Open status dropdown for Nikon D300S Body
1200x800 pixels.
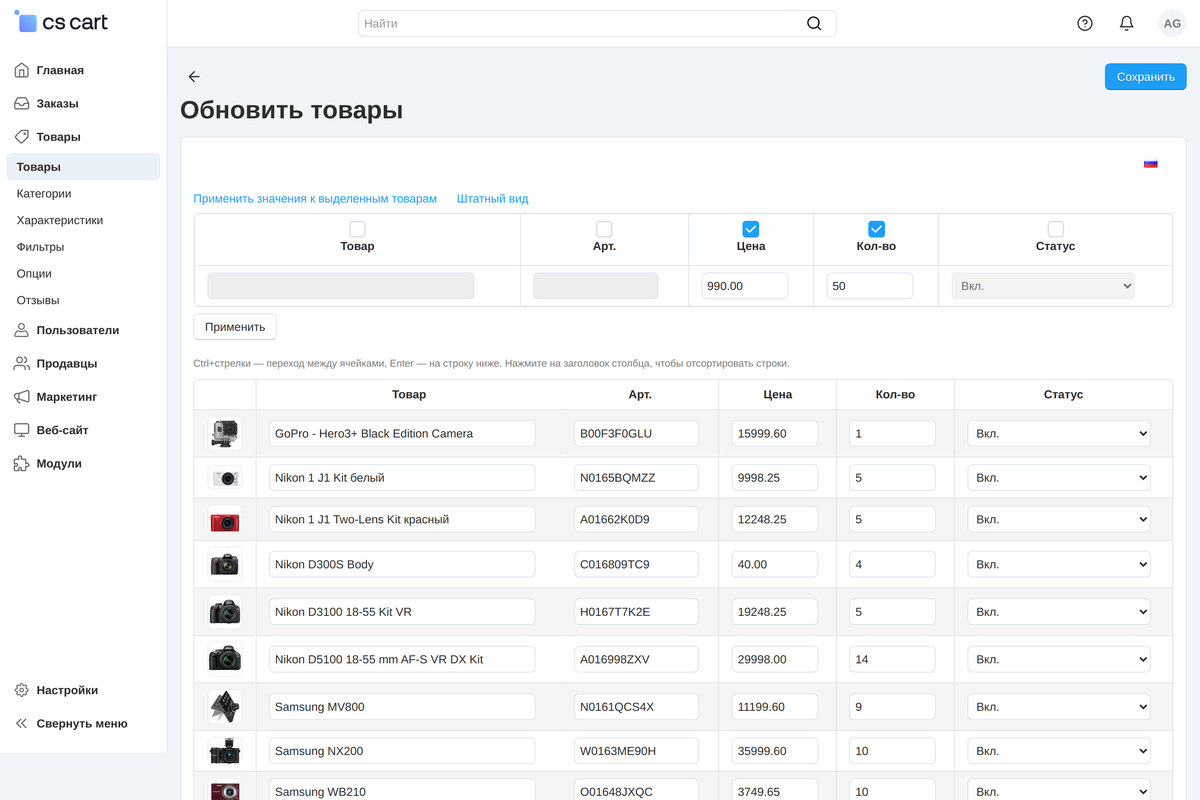pos(1059,564)
